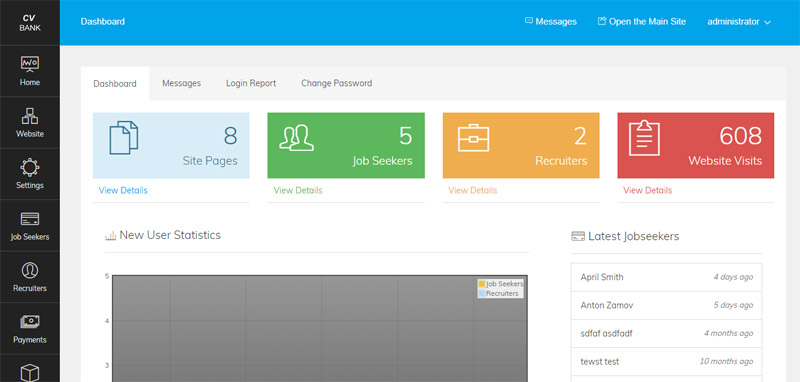This screenshot has width=800, height=382.
Task: Select the Recruiters sidebar icon
Action: pos(30,270)
